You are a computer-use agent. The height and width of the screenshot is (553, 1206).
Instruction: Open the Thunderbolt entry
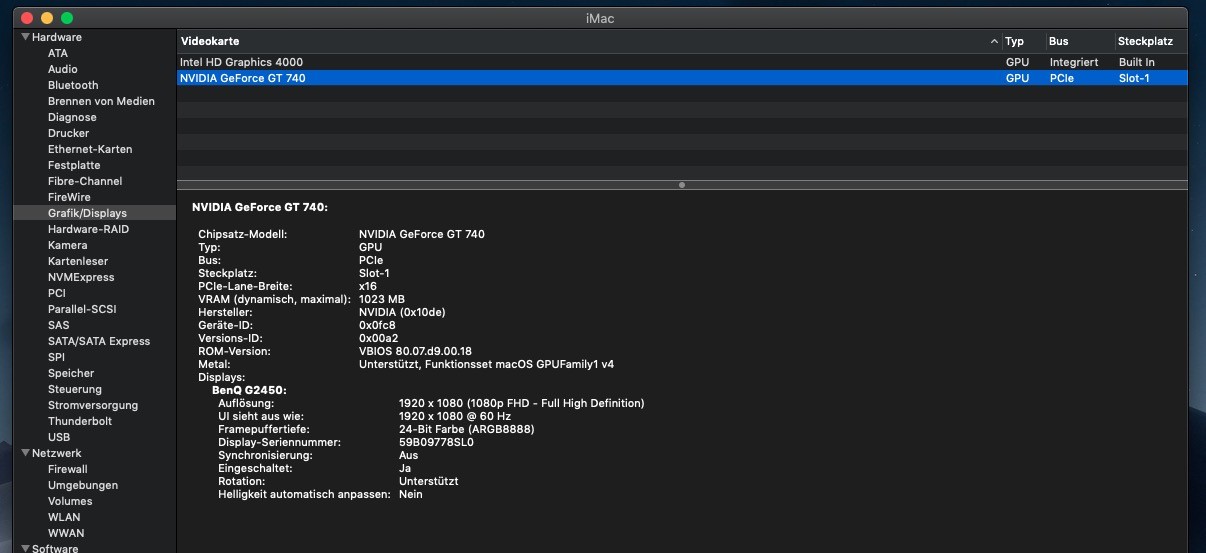coord(80,421)
